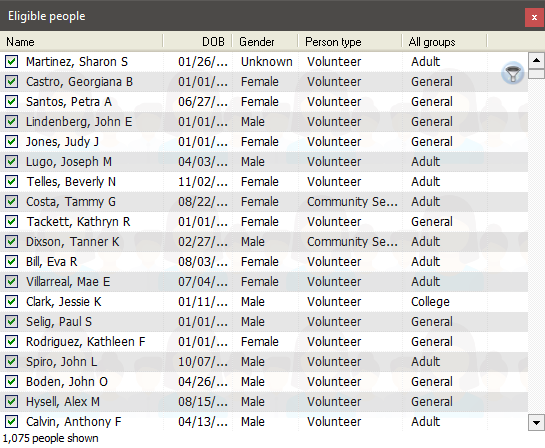
Task: Close the Eligible people panel
Action: [534, 17]
